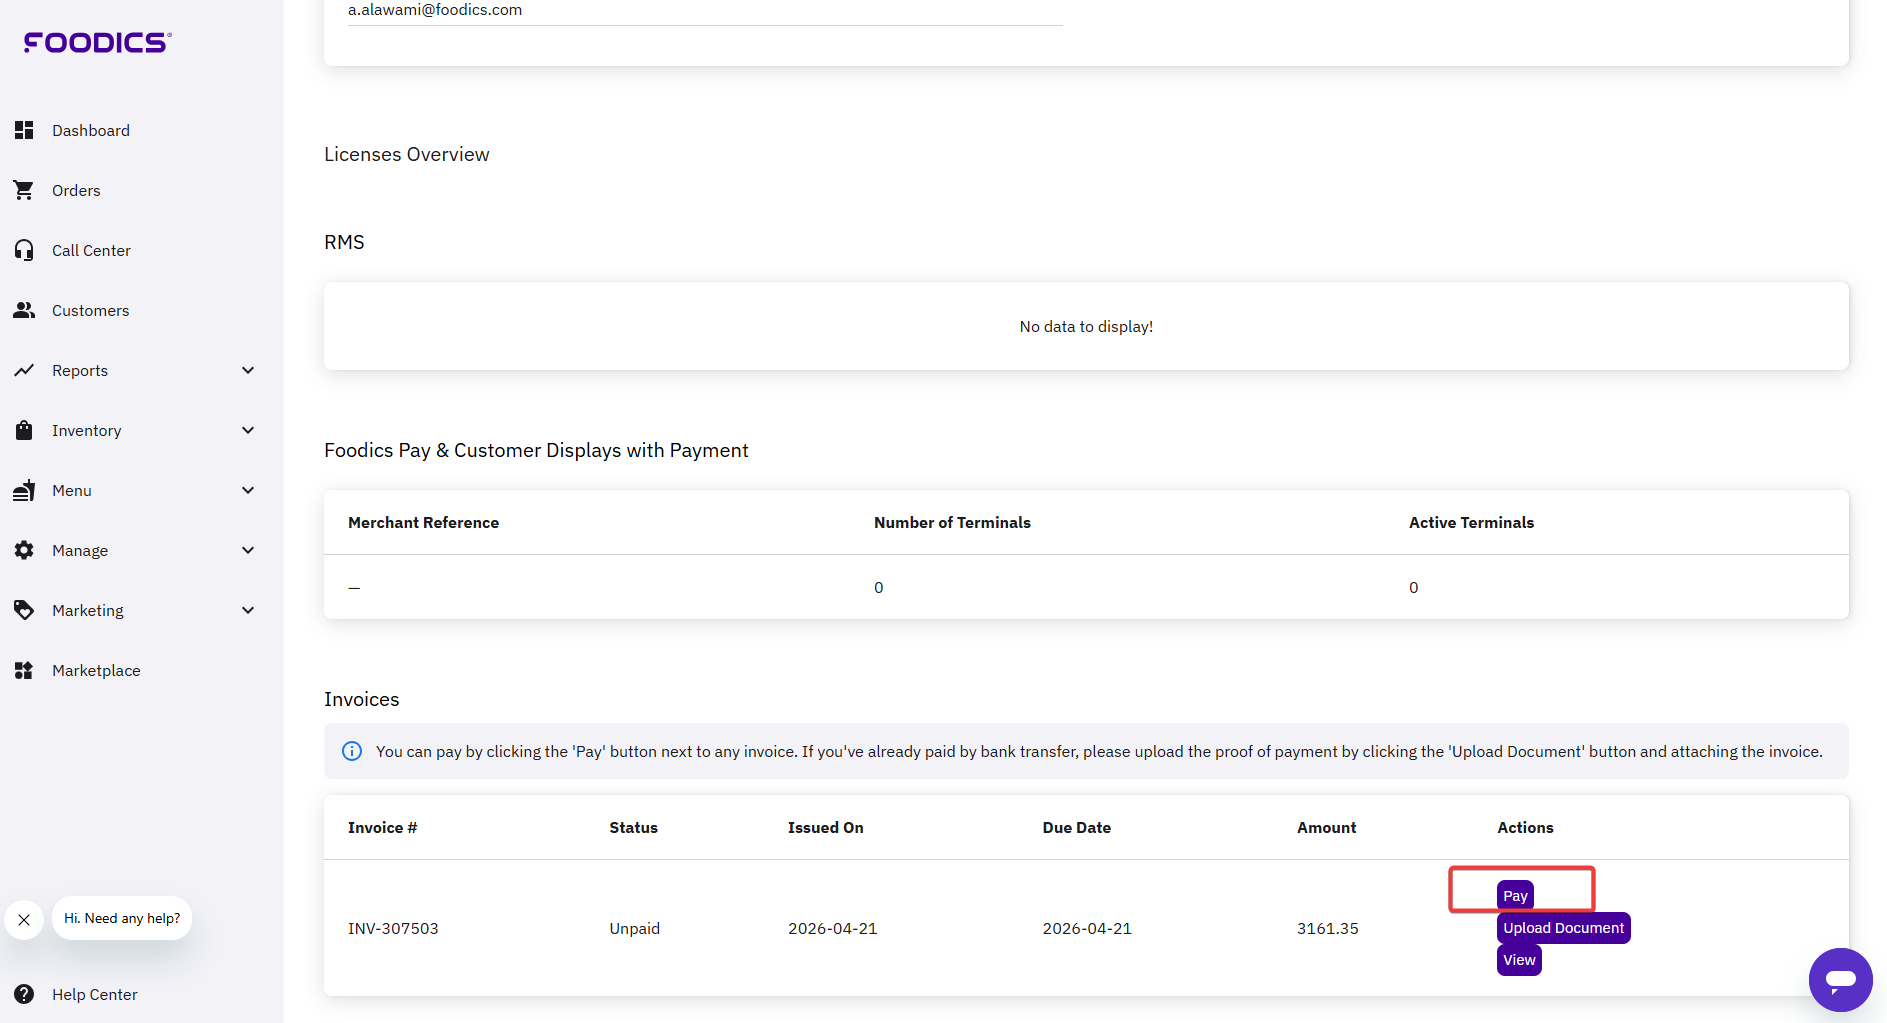Click the Manage gear icon

24,550
